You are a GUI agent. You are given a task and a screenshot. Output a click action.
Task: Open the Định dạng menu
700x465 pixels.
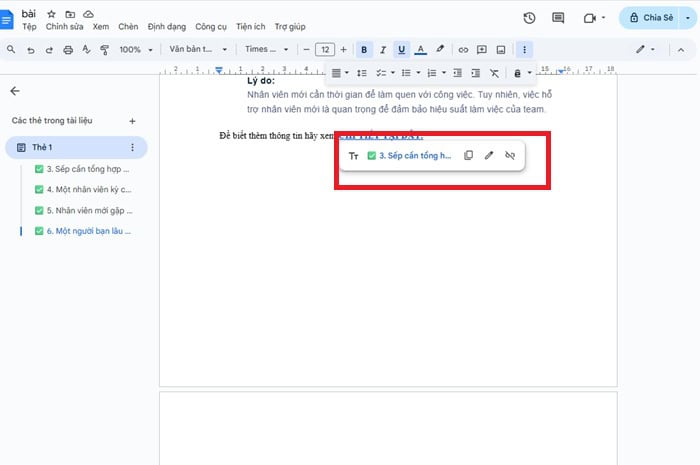(x=167, y=27)
